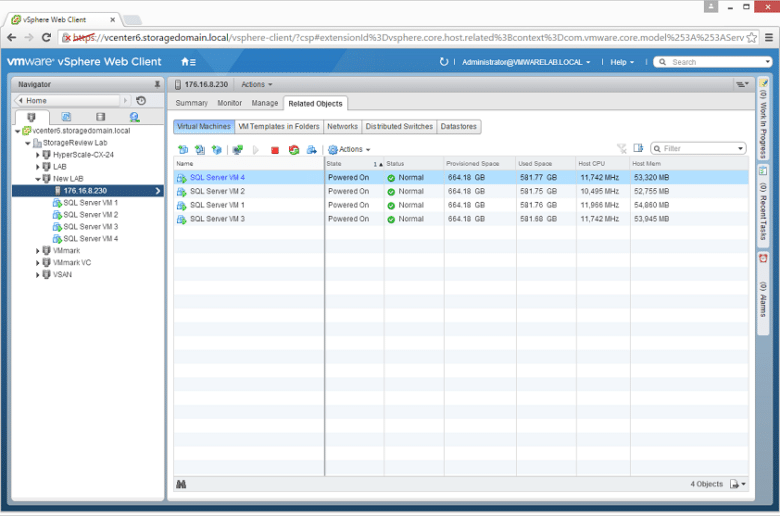Click the new virtual machine icon
780x516 pixels.
(x=183, y=149)
